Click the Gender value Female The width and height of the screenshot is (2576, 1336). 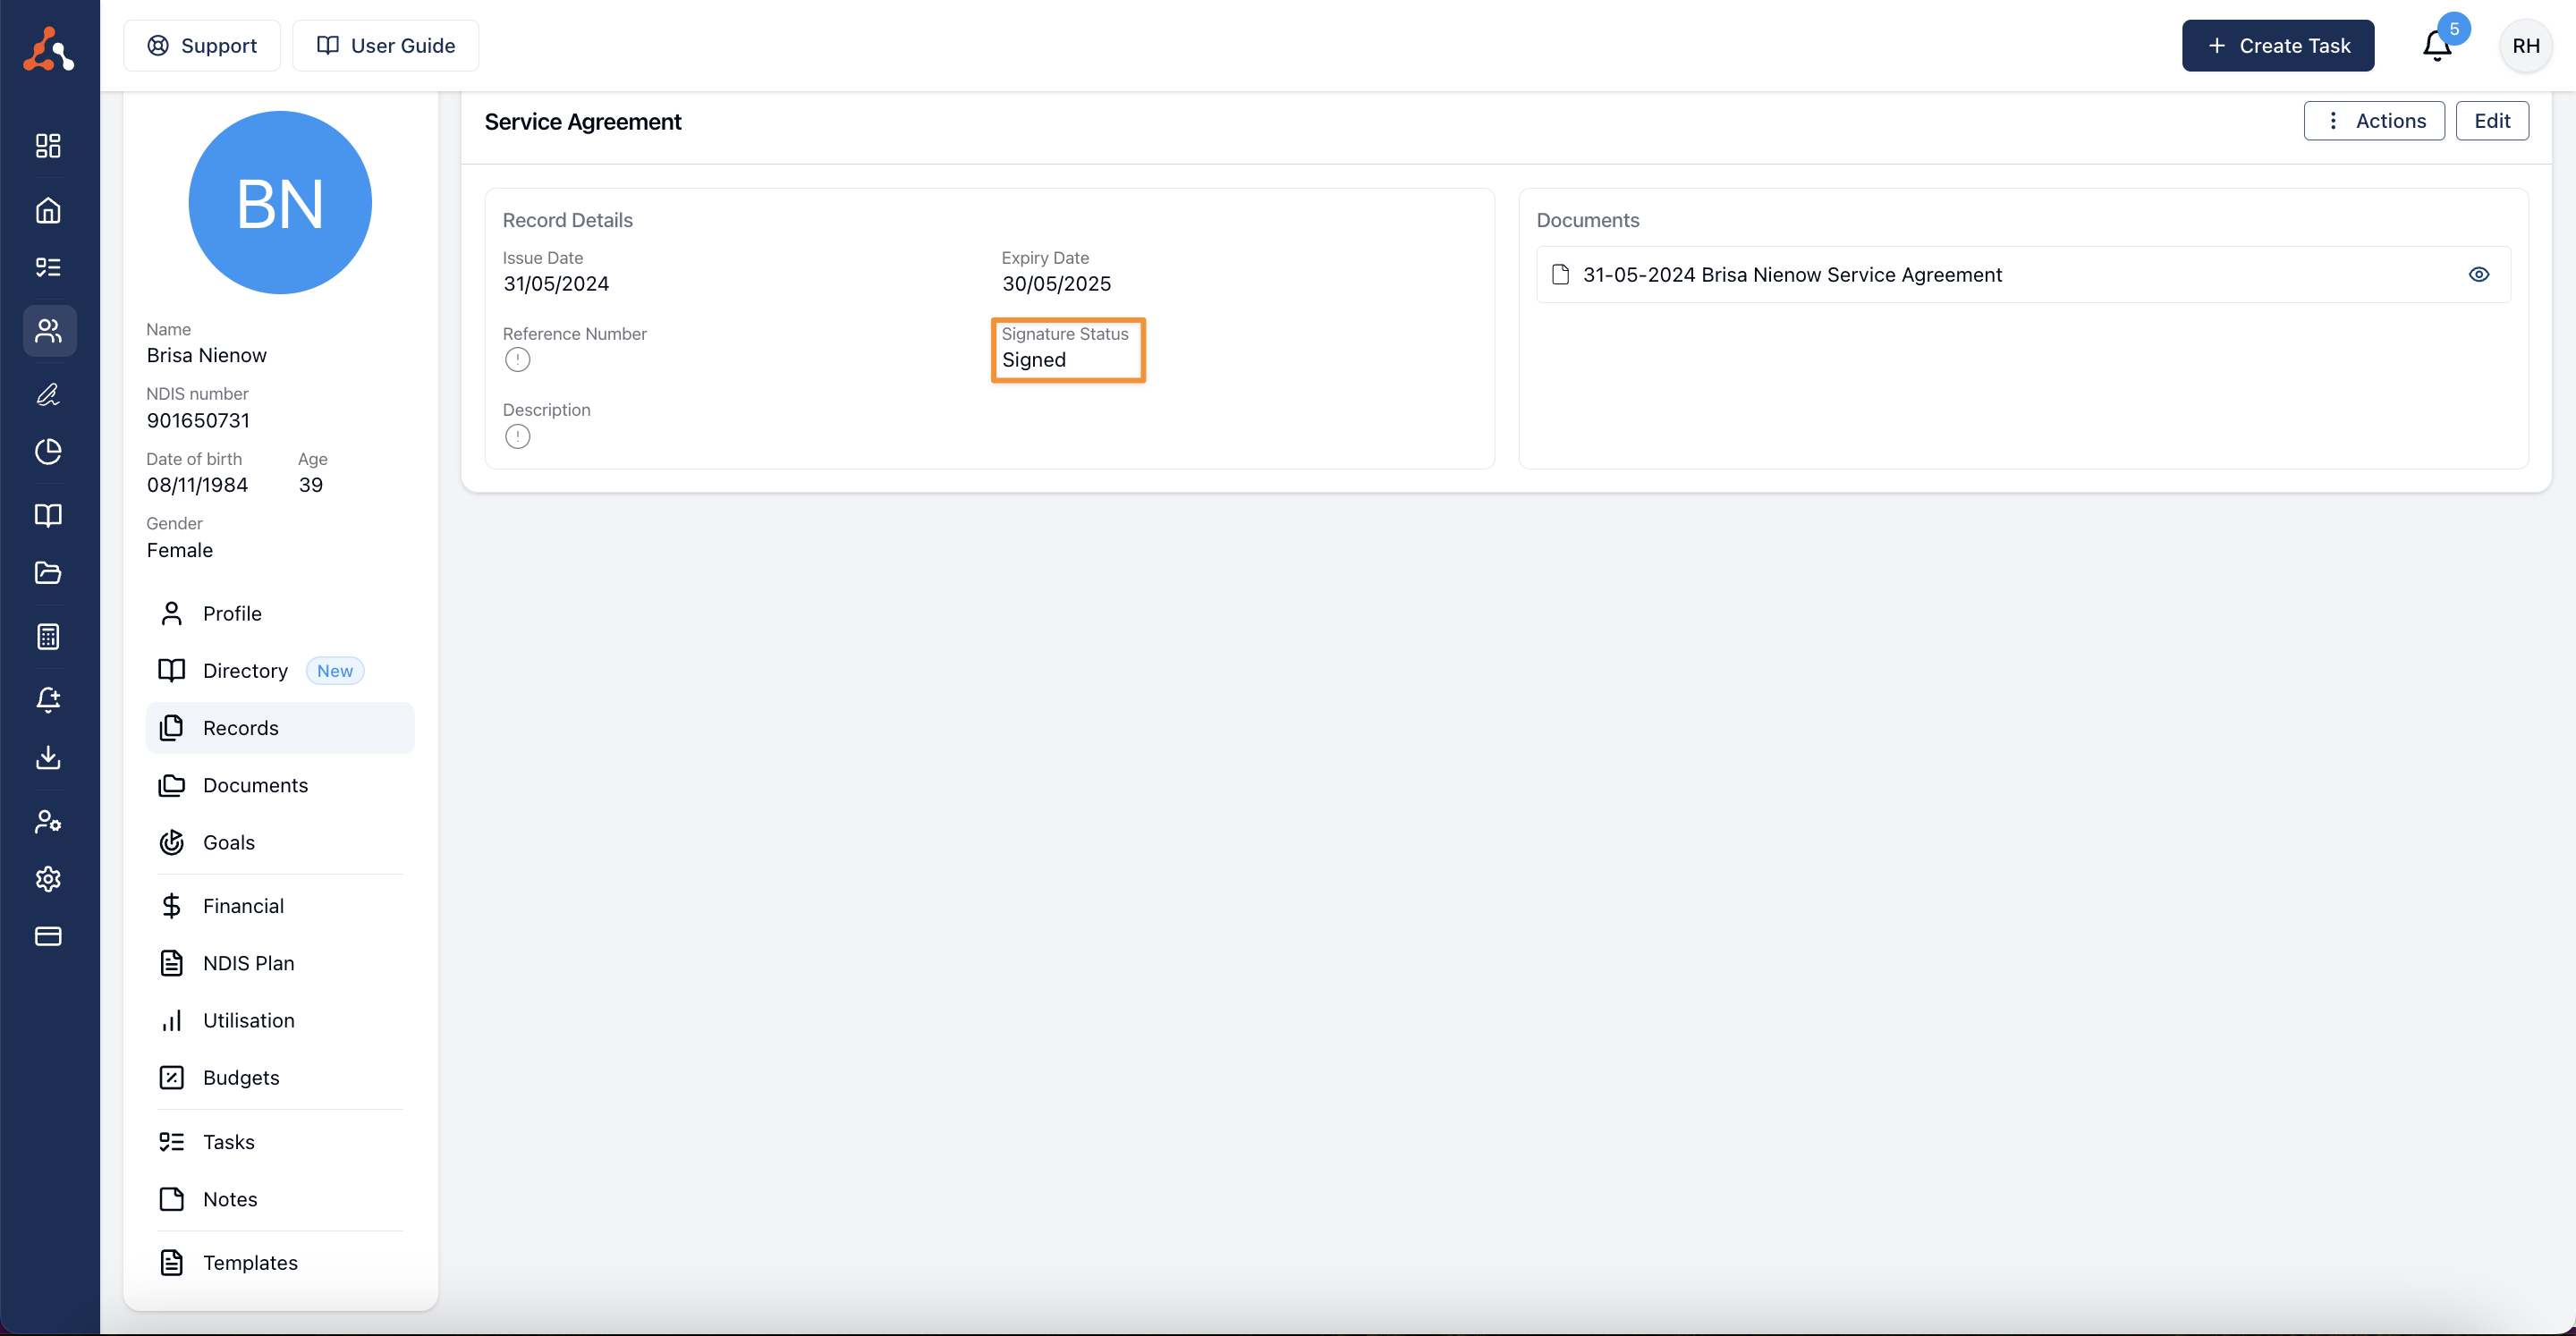[x=180, y=550]
